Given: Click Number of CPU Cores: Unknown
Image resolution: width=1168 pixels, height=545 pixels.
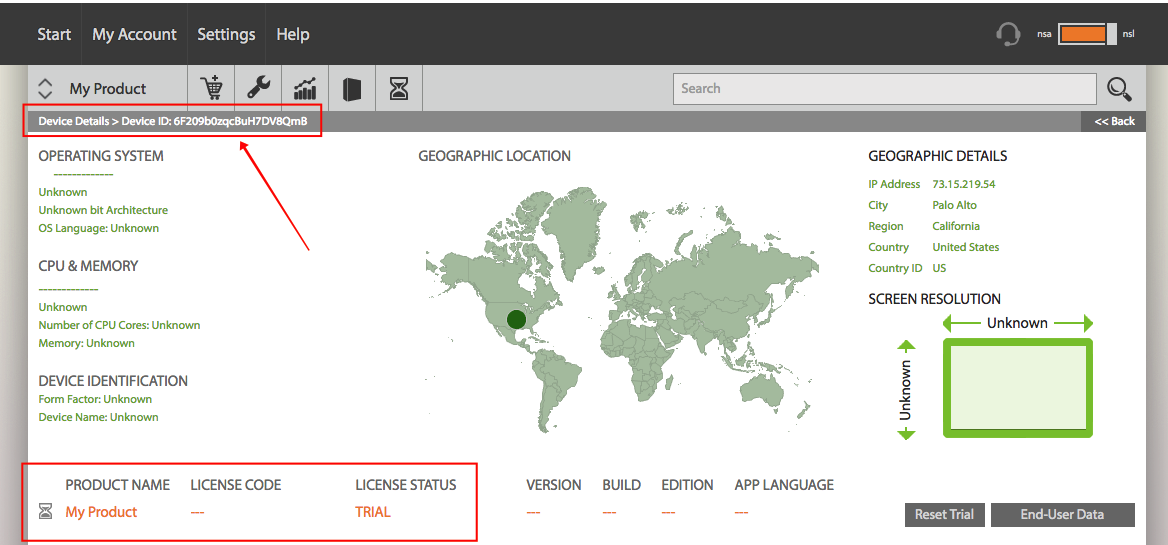Looking at the screenshot, I should (x=119, y=325).
